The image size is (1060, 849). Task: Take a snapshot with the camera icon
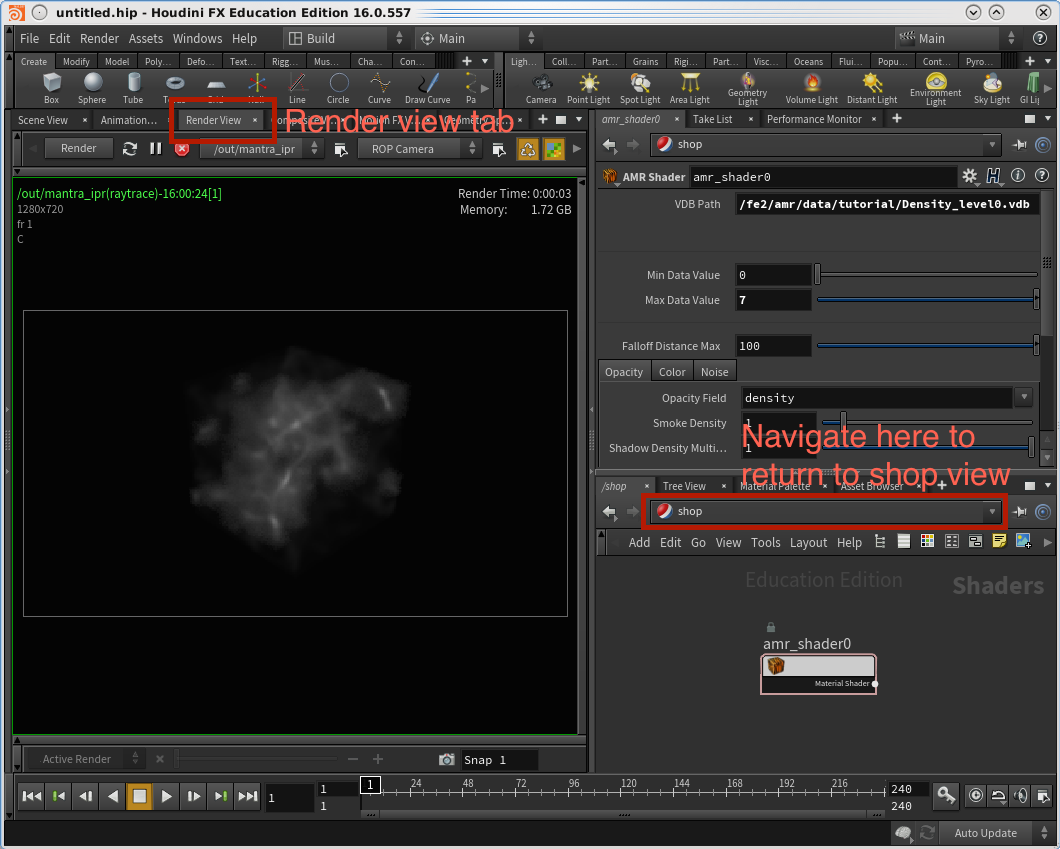(x=447, y=760)
